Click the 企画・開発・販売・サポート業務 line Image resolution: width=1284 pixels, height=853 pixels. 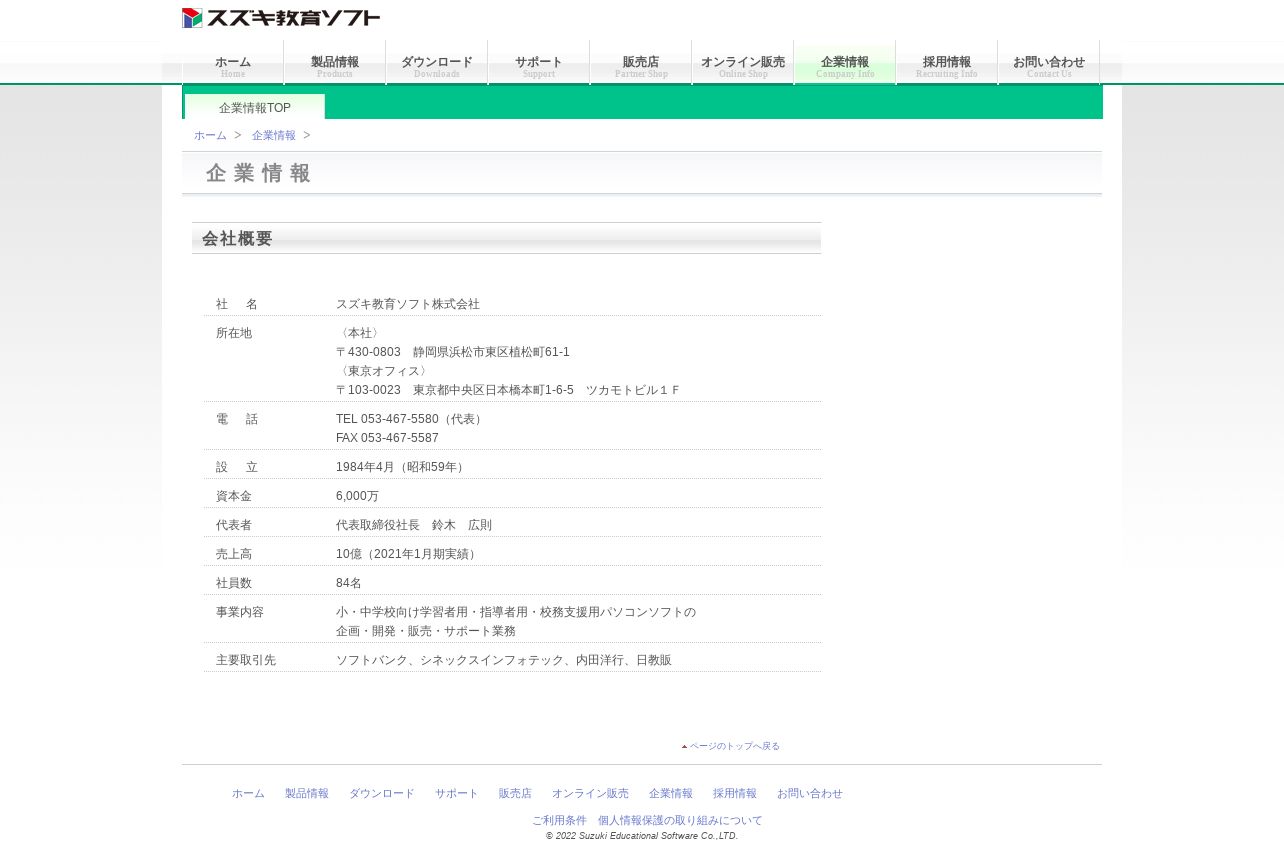pos(426,631)
